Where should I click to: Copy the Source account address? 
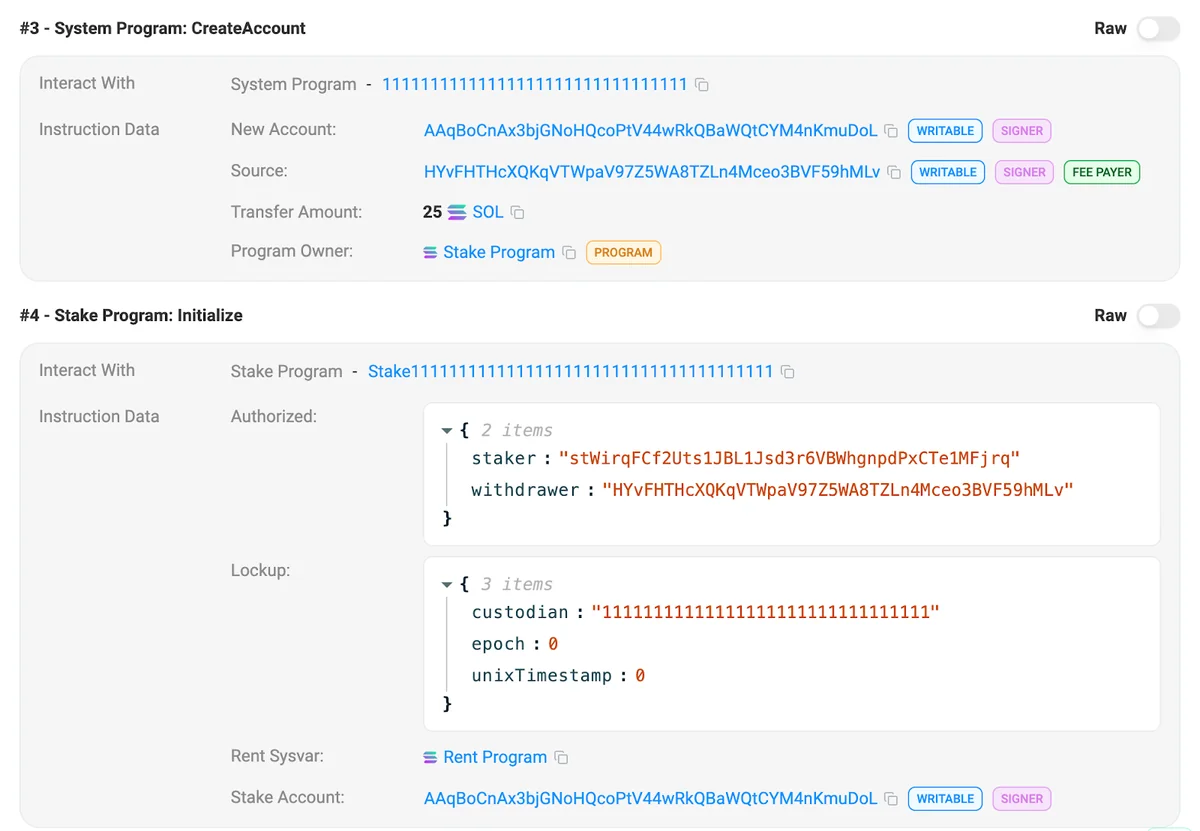pyautogui.click(x=894, y=172)
